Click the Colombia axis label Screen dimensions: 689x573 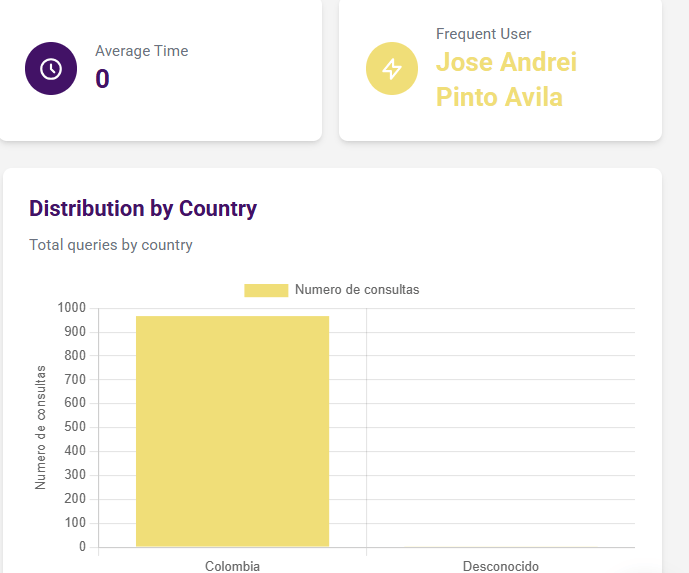[232, 566]
